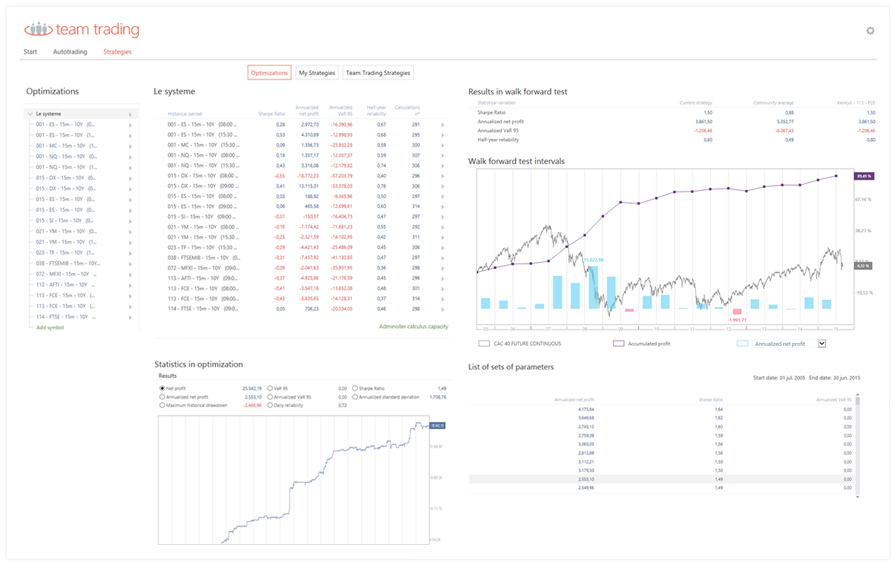Click arrow icon beside Le systeme tree header
The image size is (896, 567).
(130, 114)
